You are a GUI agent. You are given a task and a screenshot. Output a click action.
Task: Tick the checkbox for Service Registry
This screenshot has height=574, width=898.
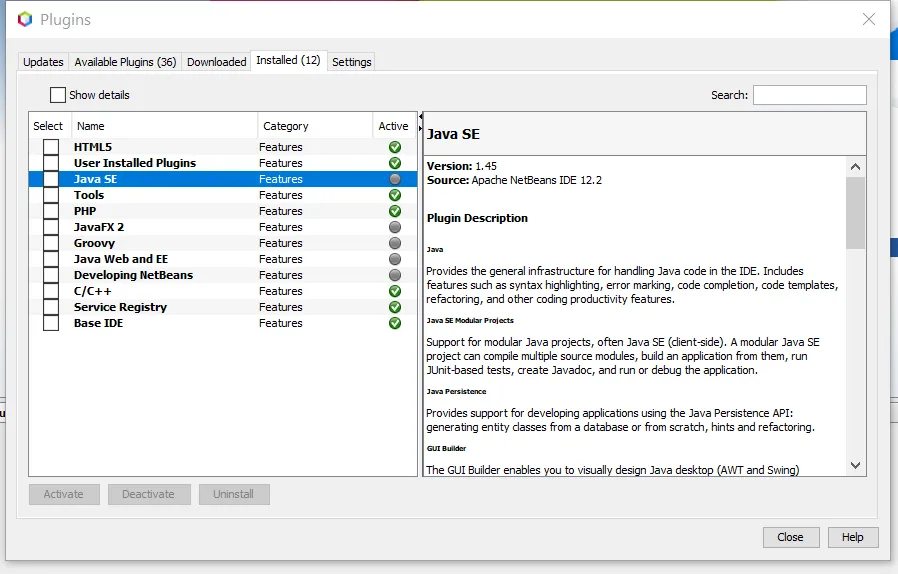(51, 308)
